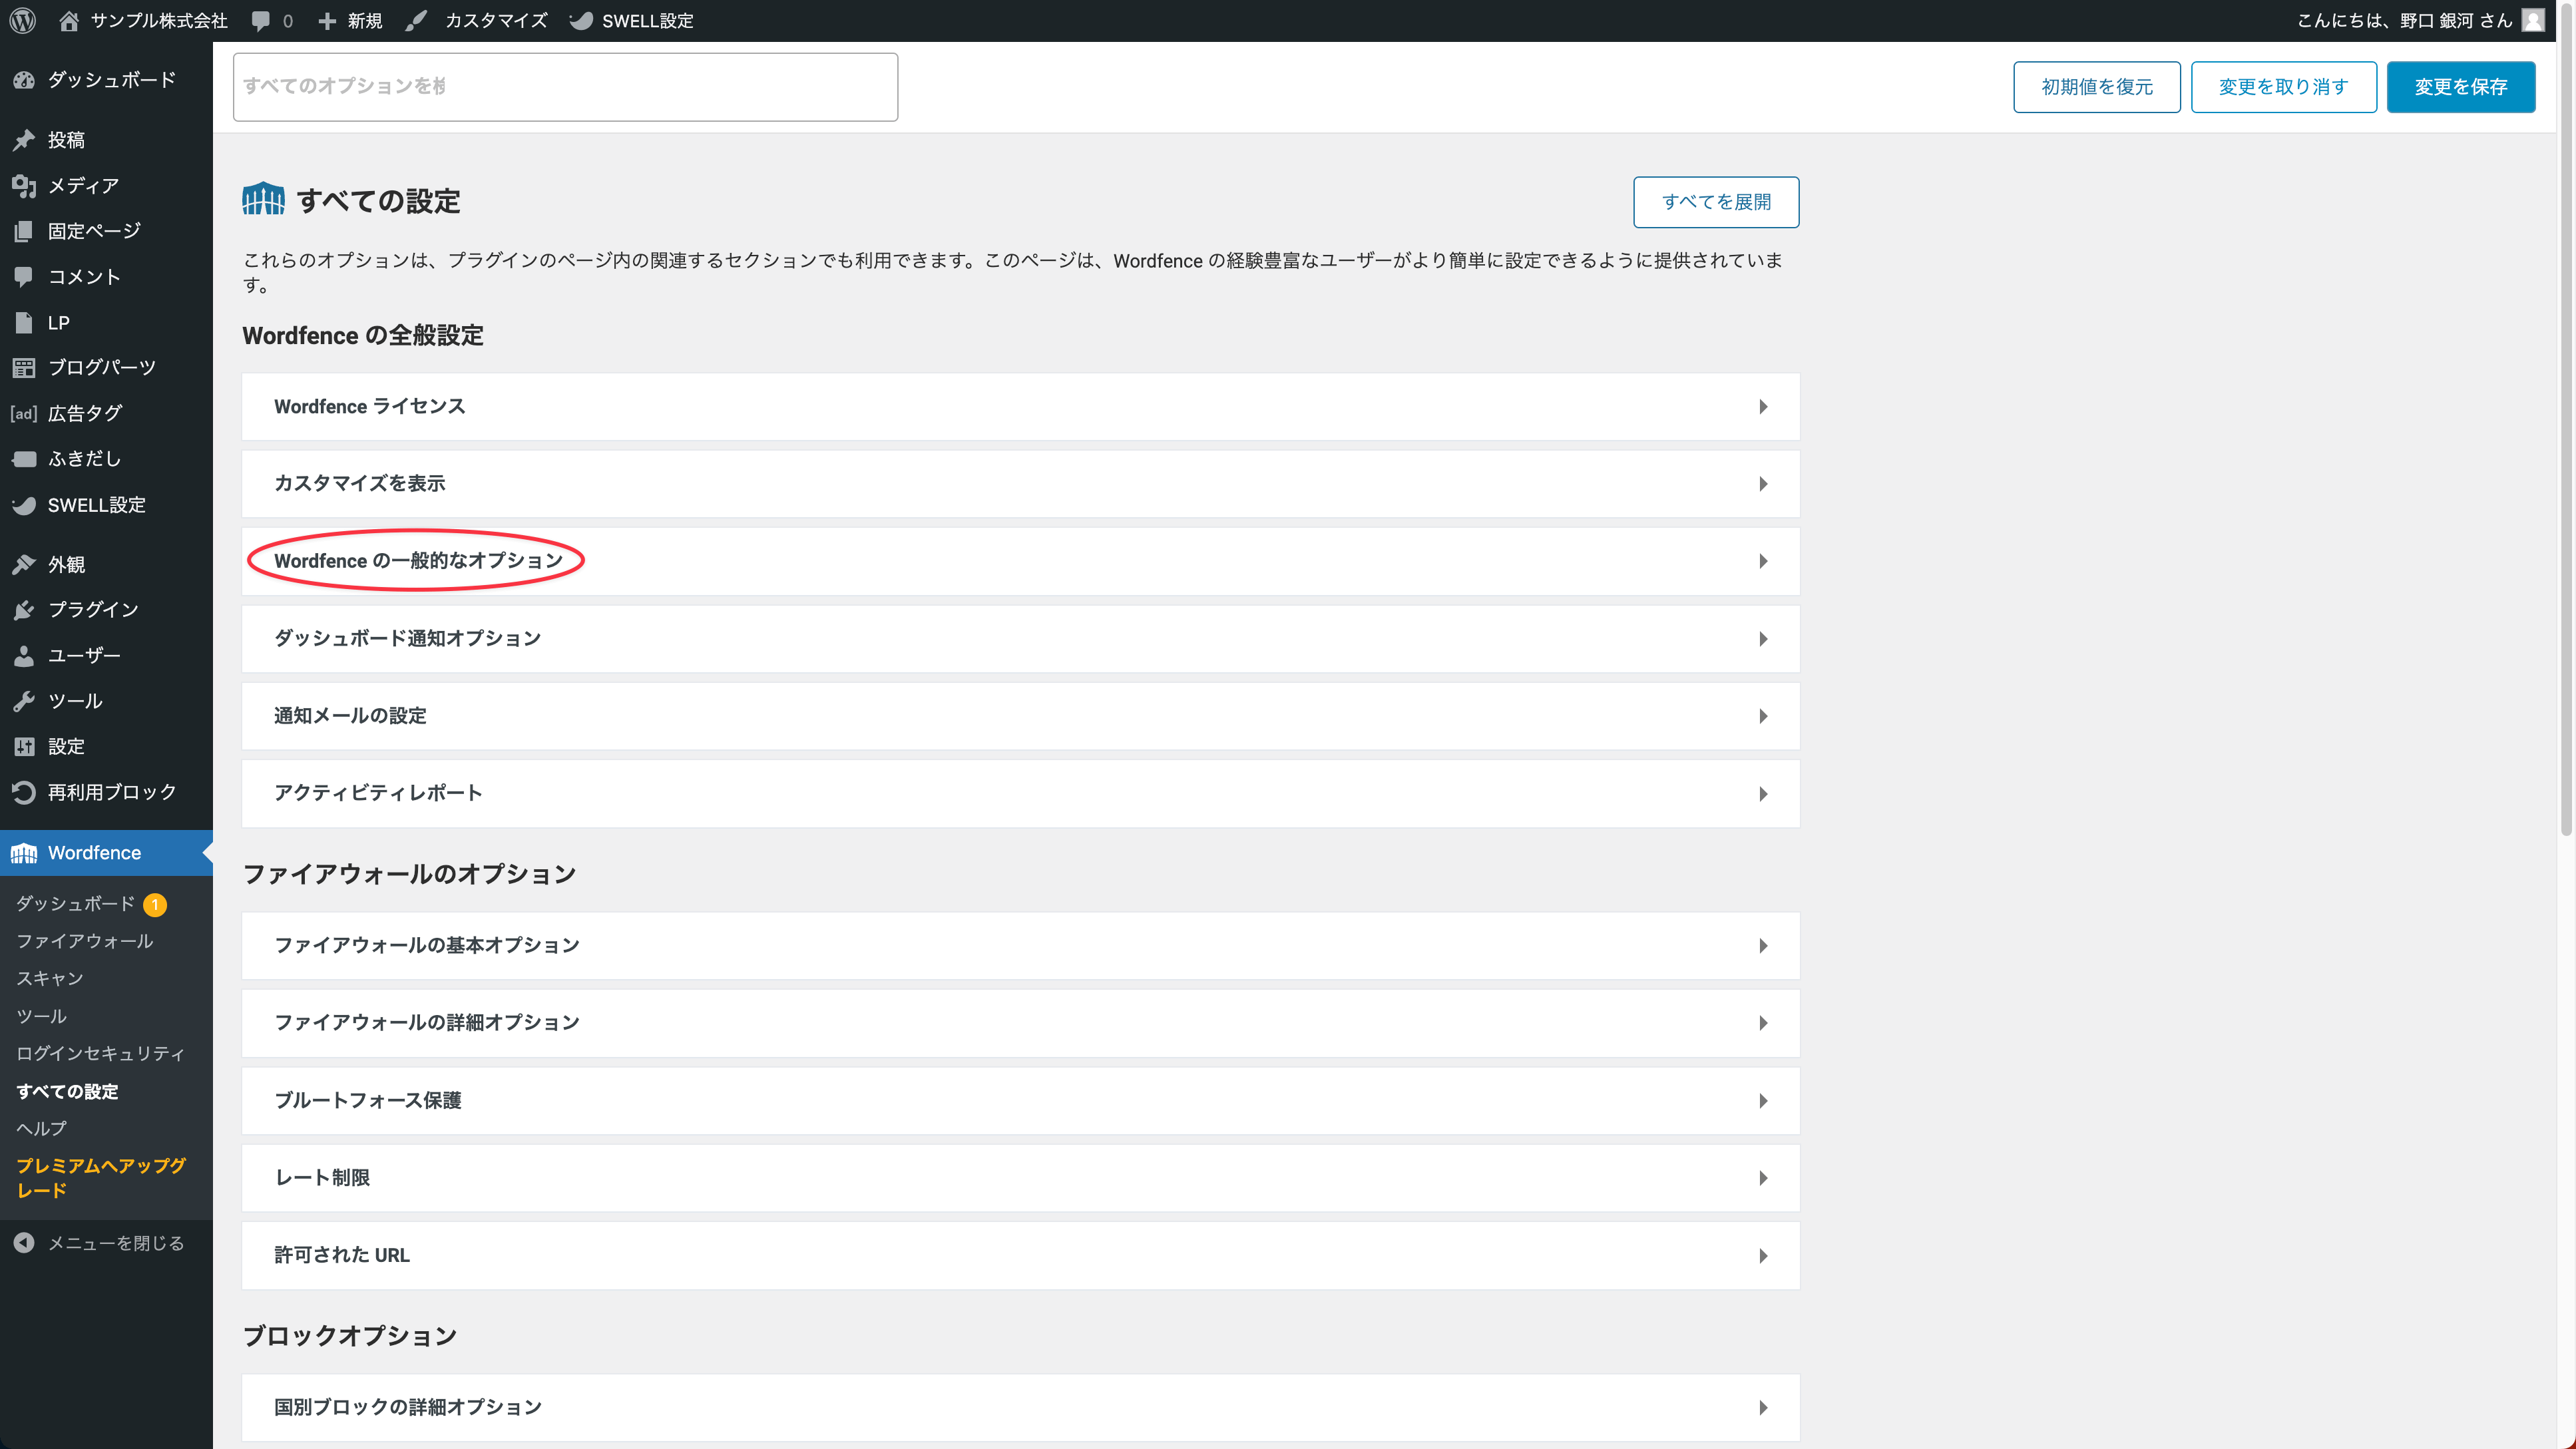
Task: Expand 通知メールの設定 section
Action: coord(1763,716)
